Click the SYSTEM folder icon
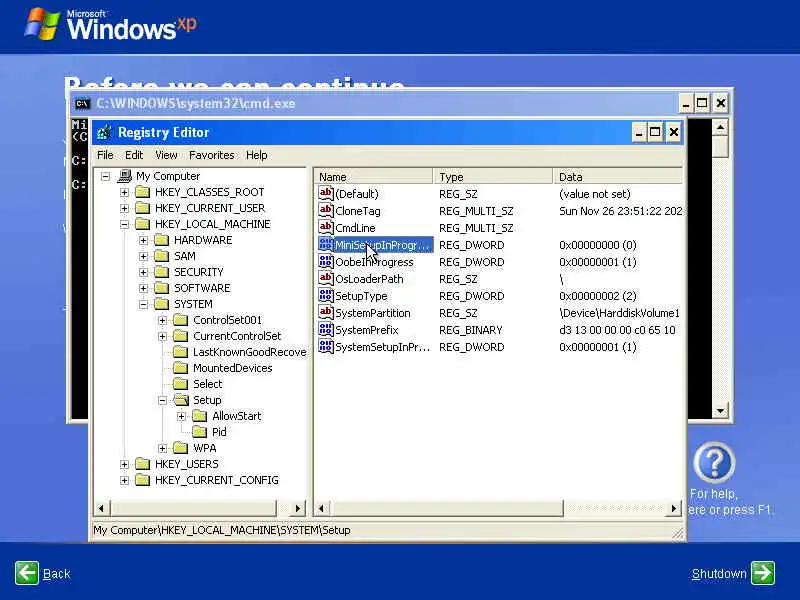This screenshot has height=600, width=800. coord(162,304)
